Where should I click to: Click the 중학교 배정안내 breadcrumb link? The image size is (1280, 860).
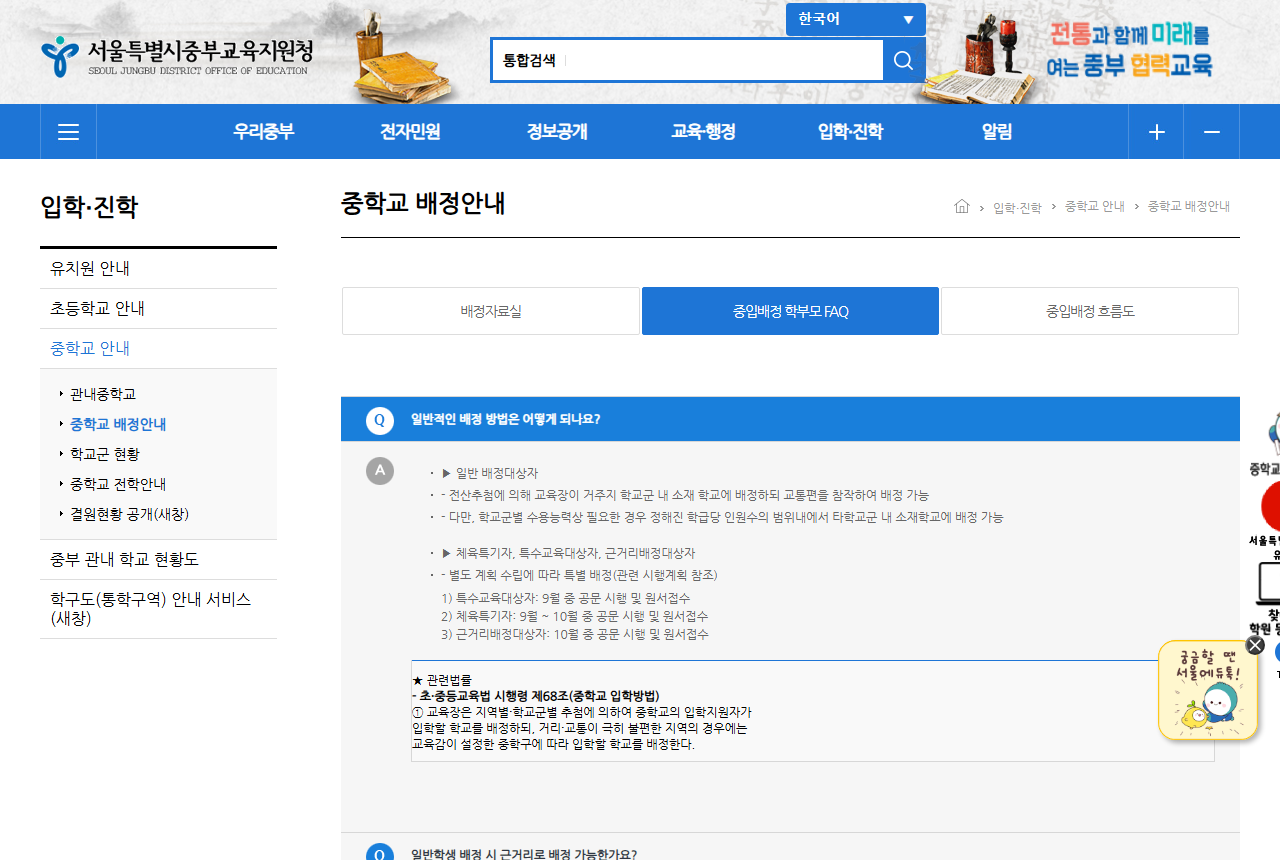click(1189, 206)
